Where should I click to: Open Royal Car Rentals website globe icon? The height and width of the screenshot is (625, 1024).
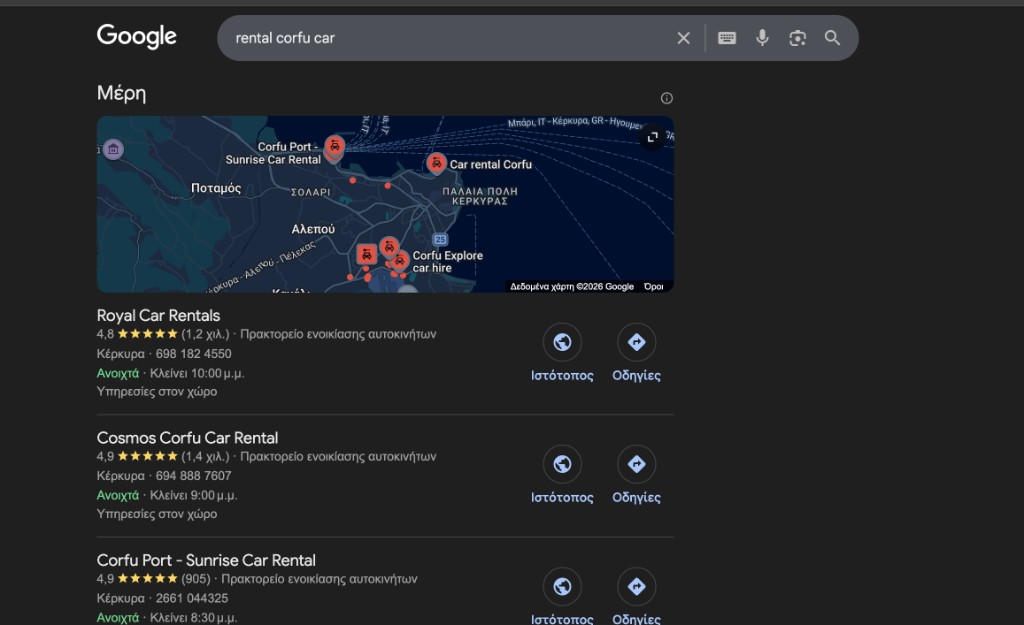[x=562, y=343]
